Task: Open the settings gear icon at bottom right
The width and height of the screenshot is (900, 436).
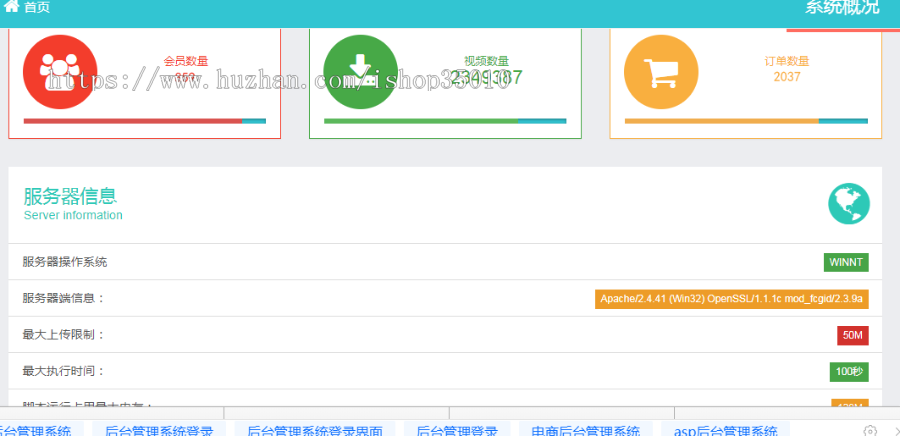Action: tap(870, 430)
